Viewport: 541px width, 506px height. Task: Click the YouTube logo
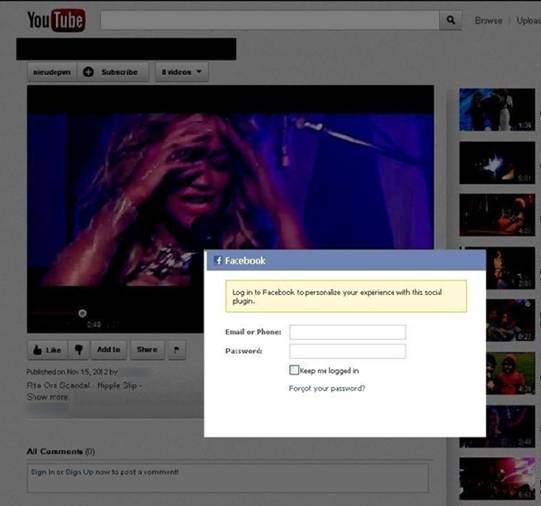pyautogui.click(x=56, y=20)
